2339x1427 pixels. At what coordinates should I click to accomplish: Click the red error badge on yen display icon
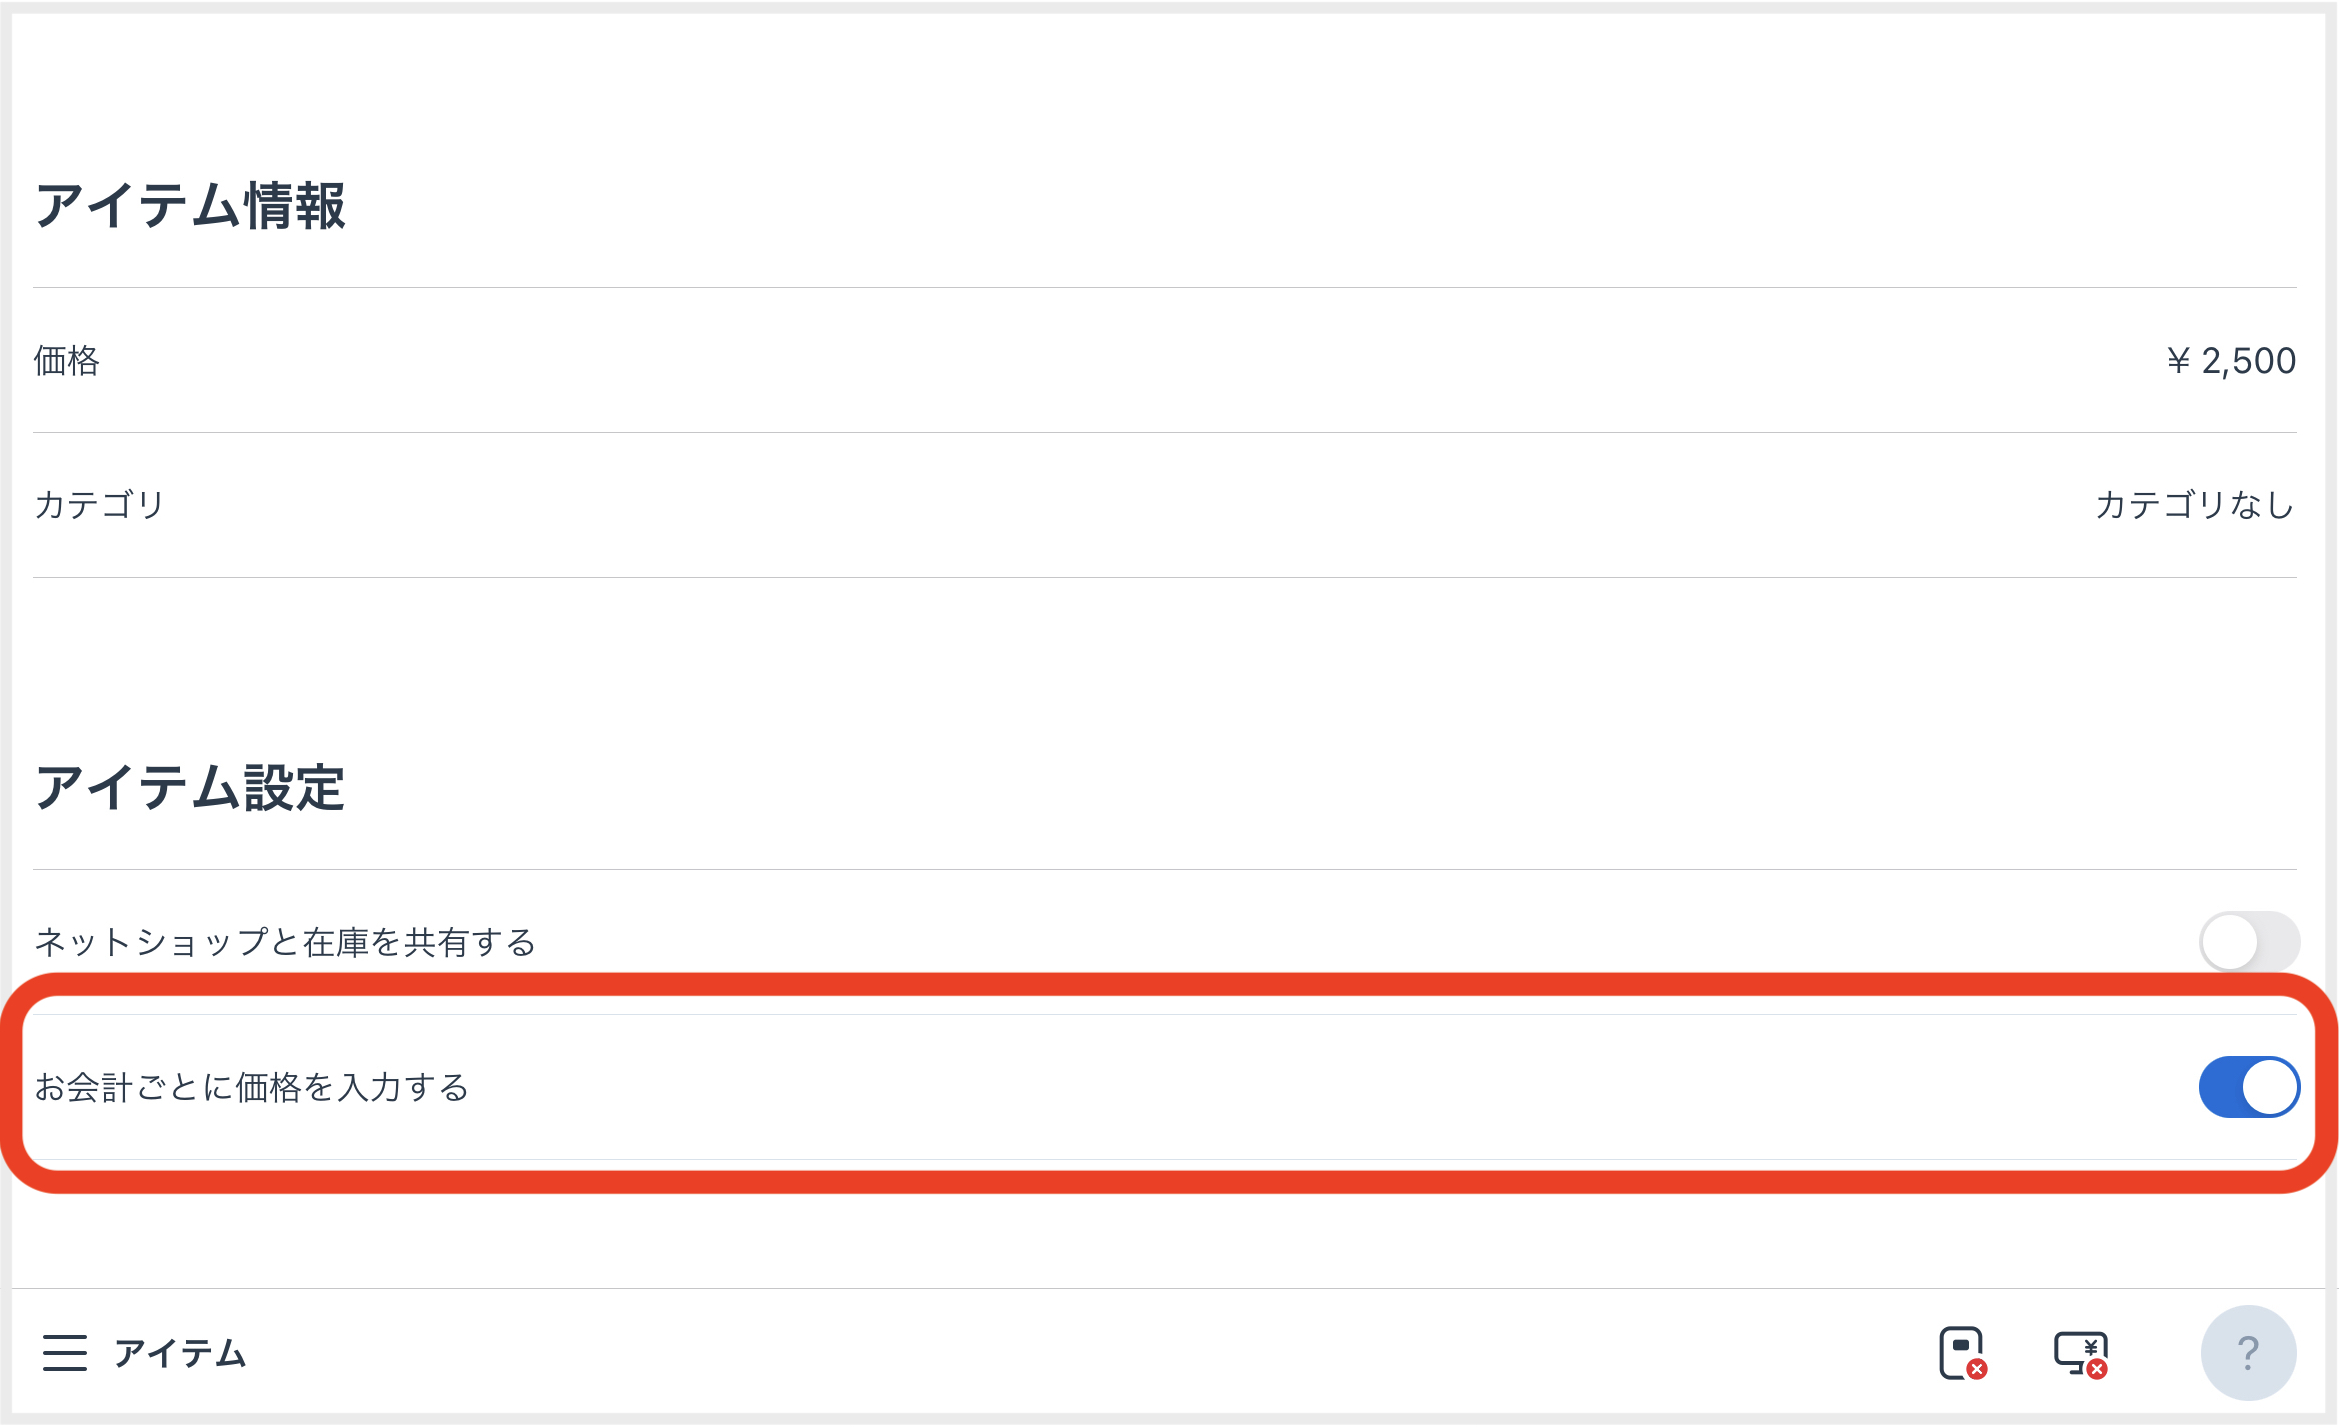click(x=2097, y=1369)
